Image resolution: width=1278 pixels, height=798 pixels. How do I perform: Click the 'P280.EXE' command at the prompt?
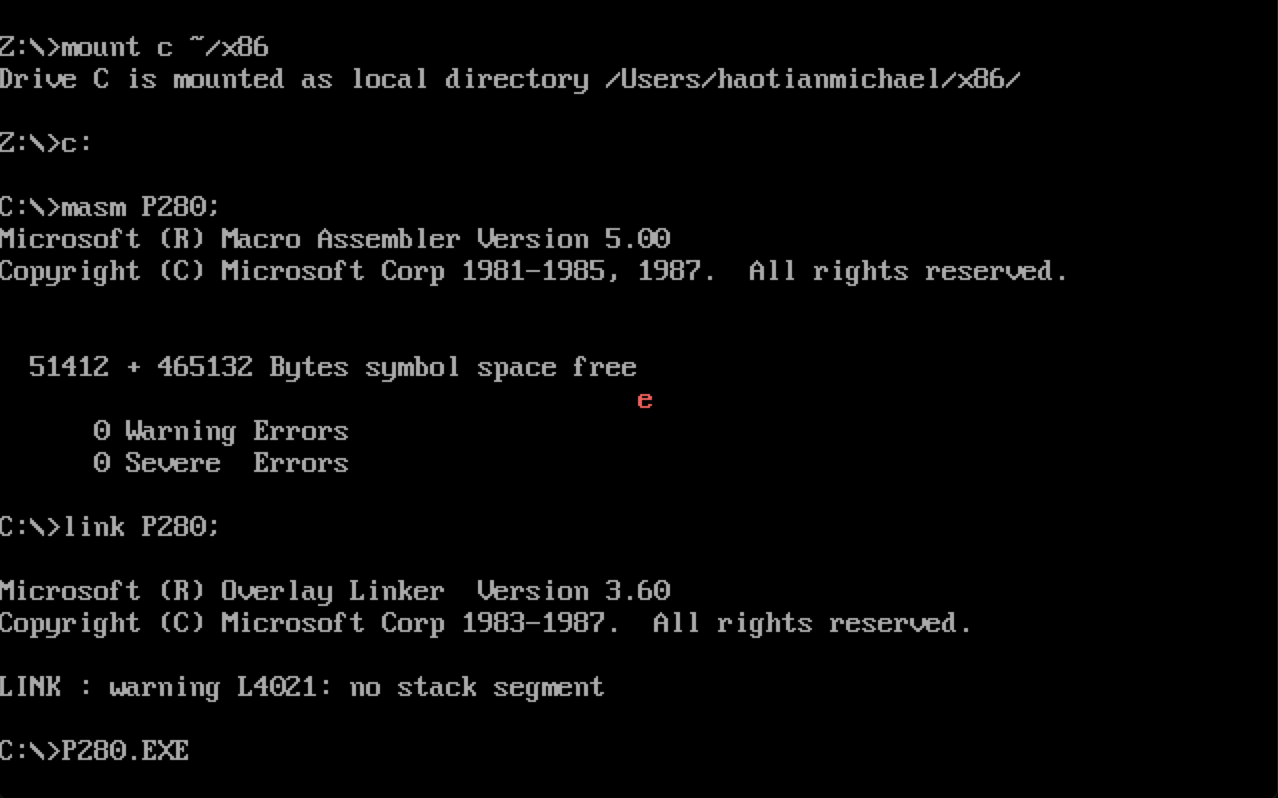tap(125, 751)
